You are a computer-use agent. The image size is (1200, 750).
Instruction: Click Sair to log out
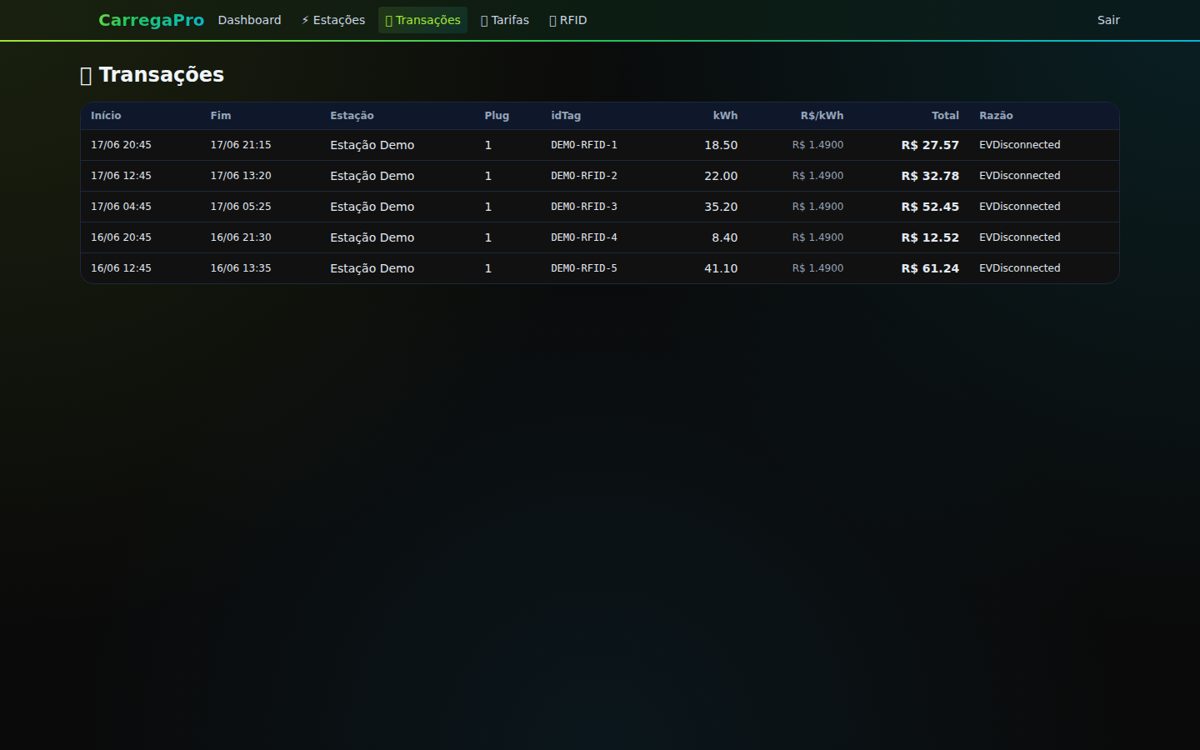[1108, 20]
